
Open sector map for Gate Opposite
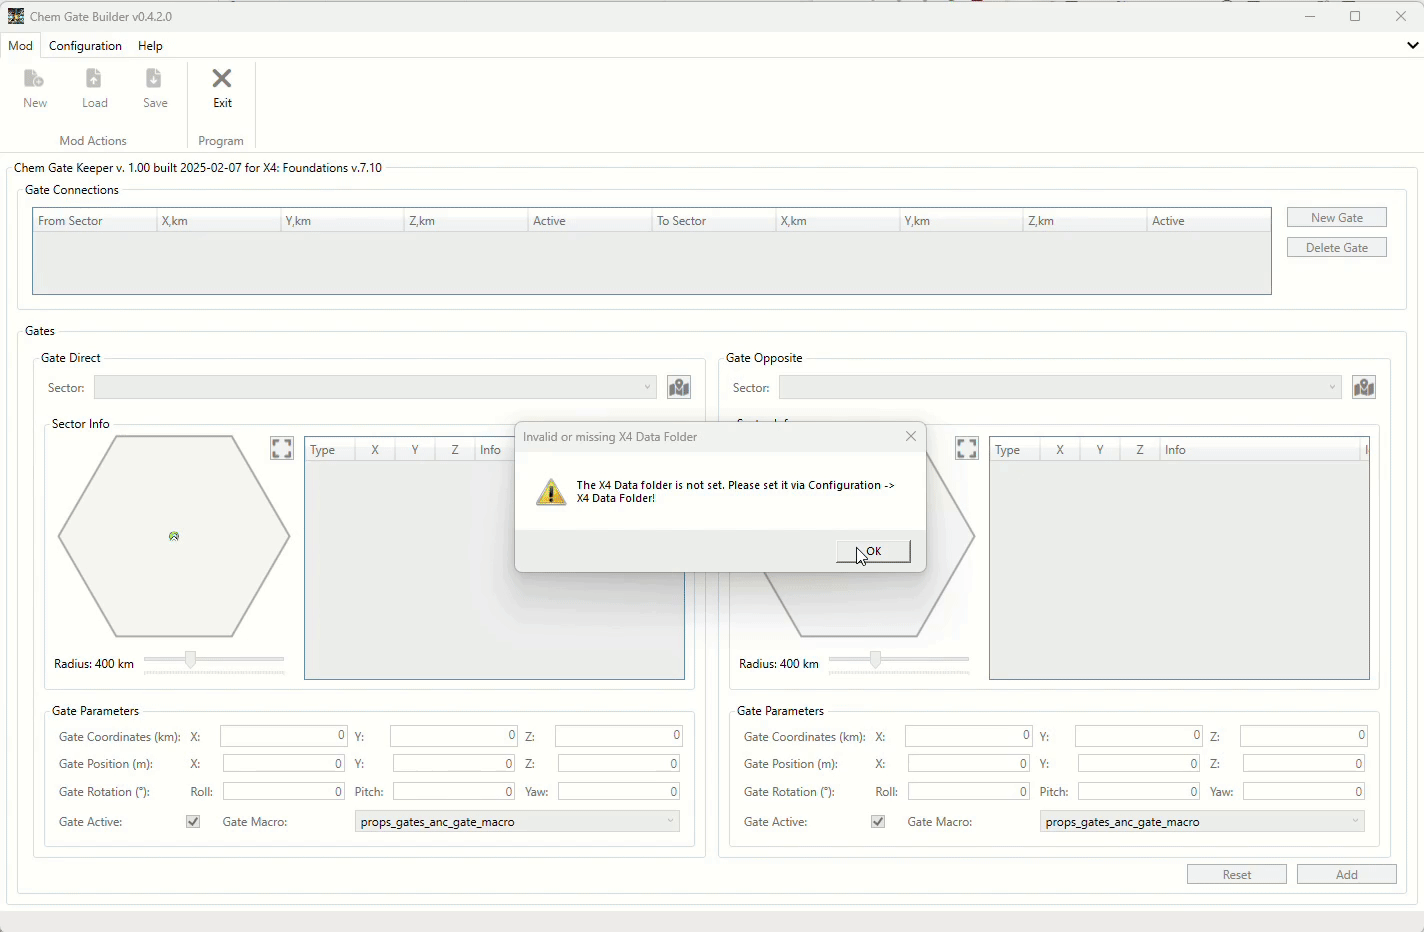click(1364, 387)
